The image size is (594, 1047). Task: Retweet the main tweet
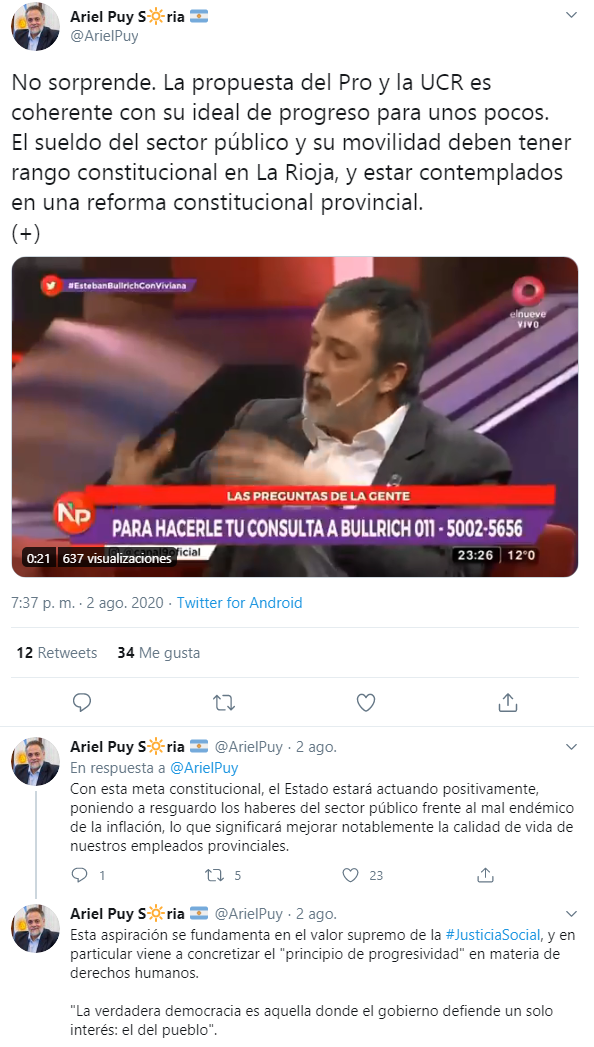[x=224, y=702]
